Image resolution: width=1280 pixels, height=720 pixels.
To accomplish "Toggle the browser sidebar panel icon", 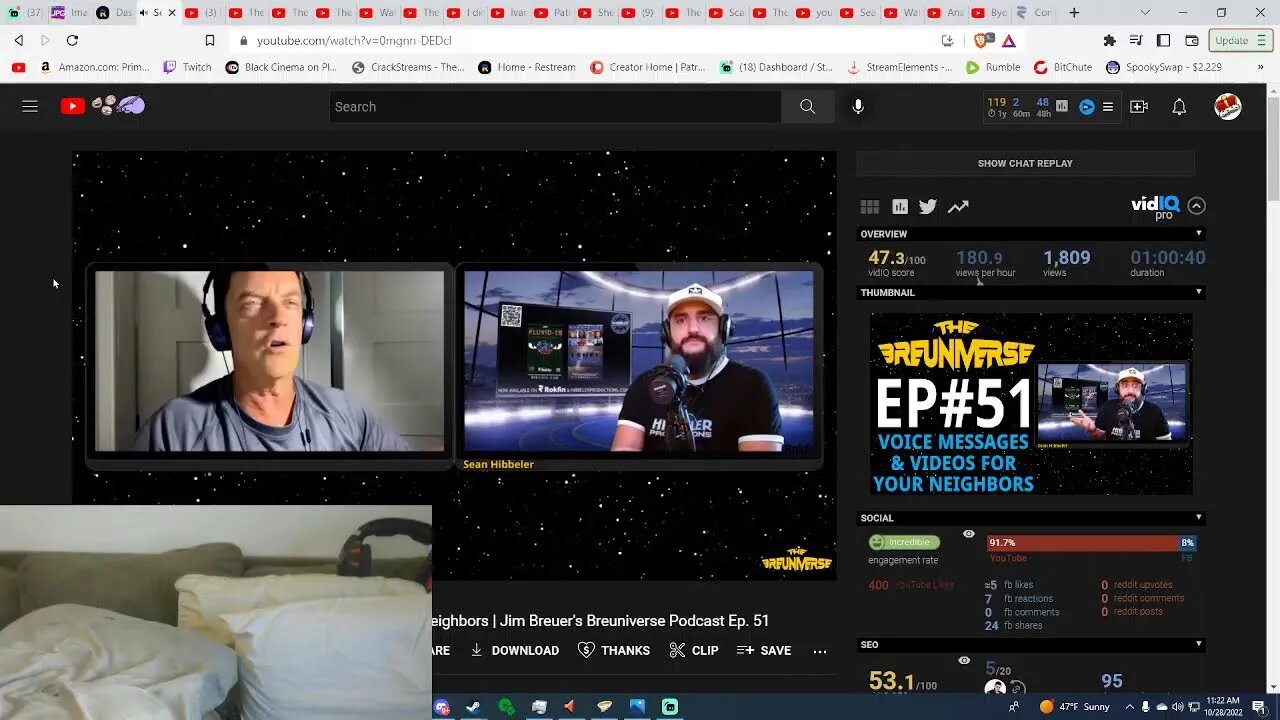I will 1163,41.
